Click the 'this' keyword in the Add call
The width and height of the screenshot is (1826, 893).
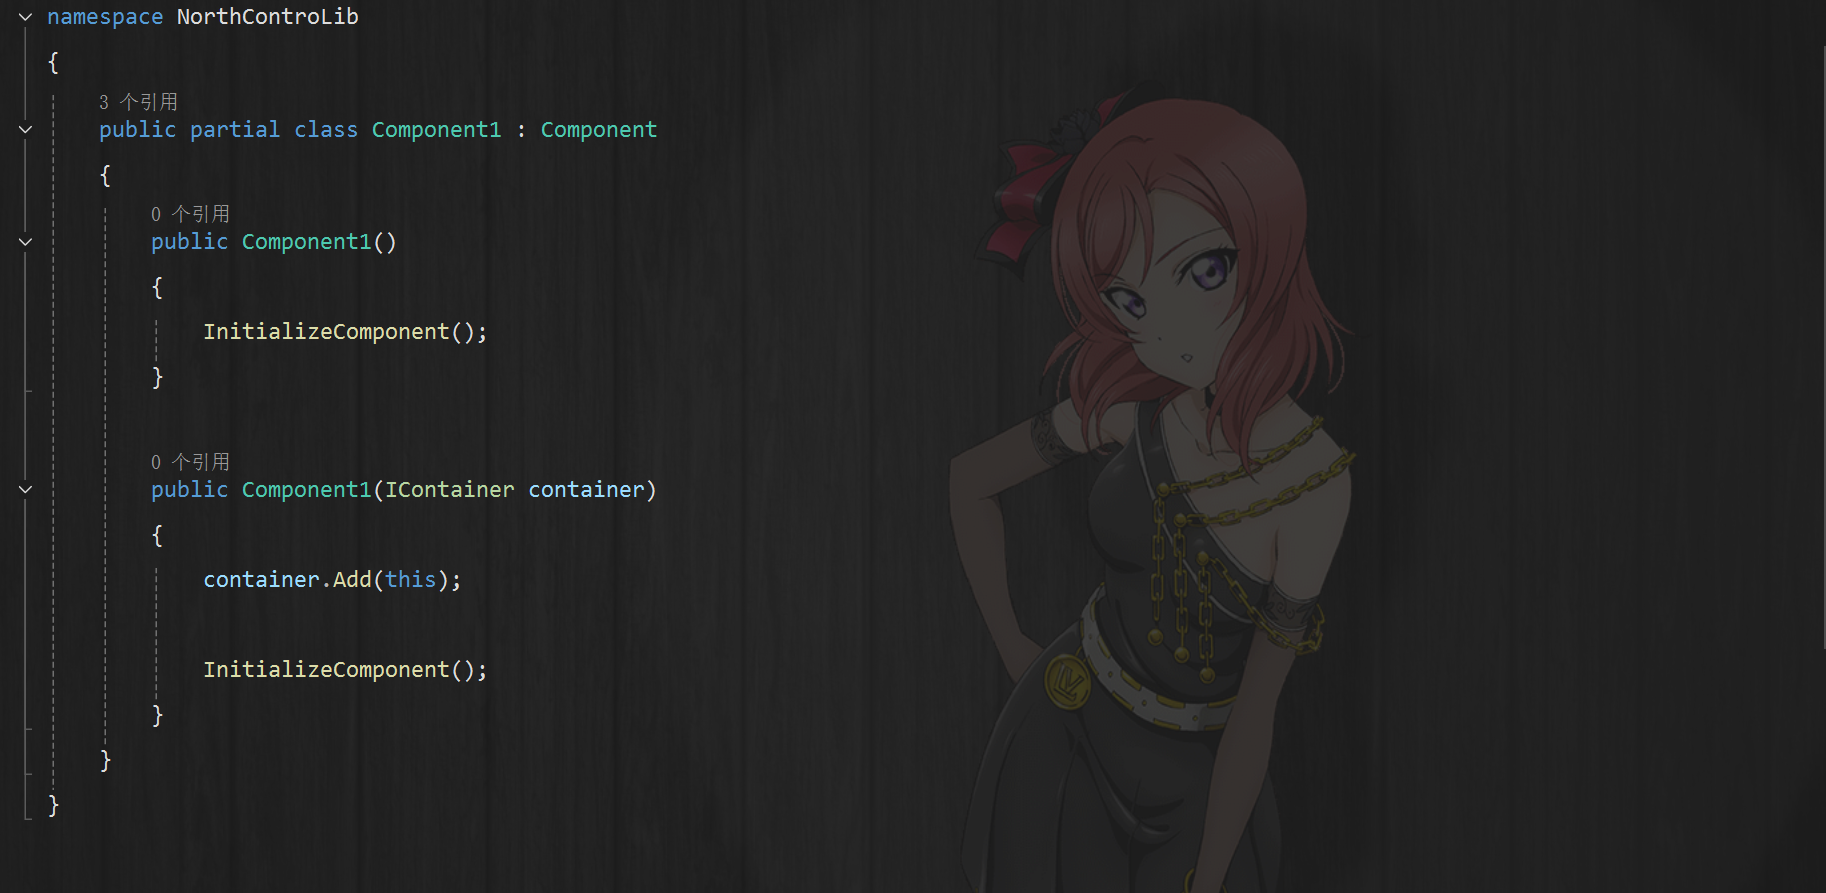pyautogui.click(x=411, y=580)
